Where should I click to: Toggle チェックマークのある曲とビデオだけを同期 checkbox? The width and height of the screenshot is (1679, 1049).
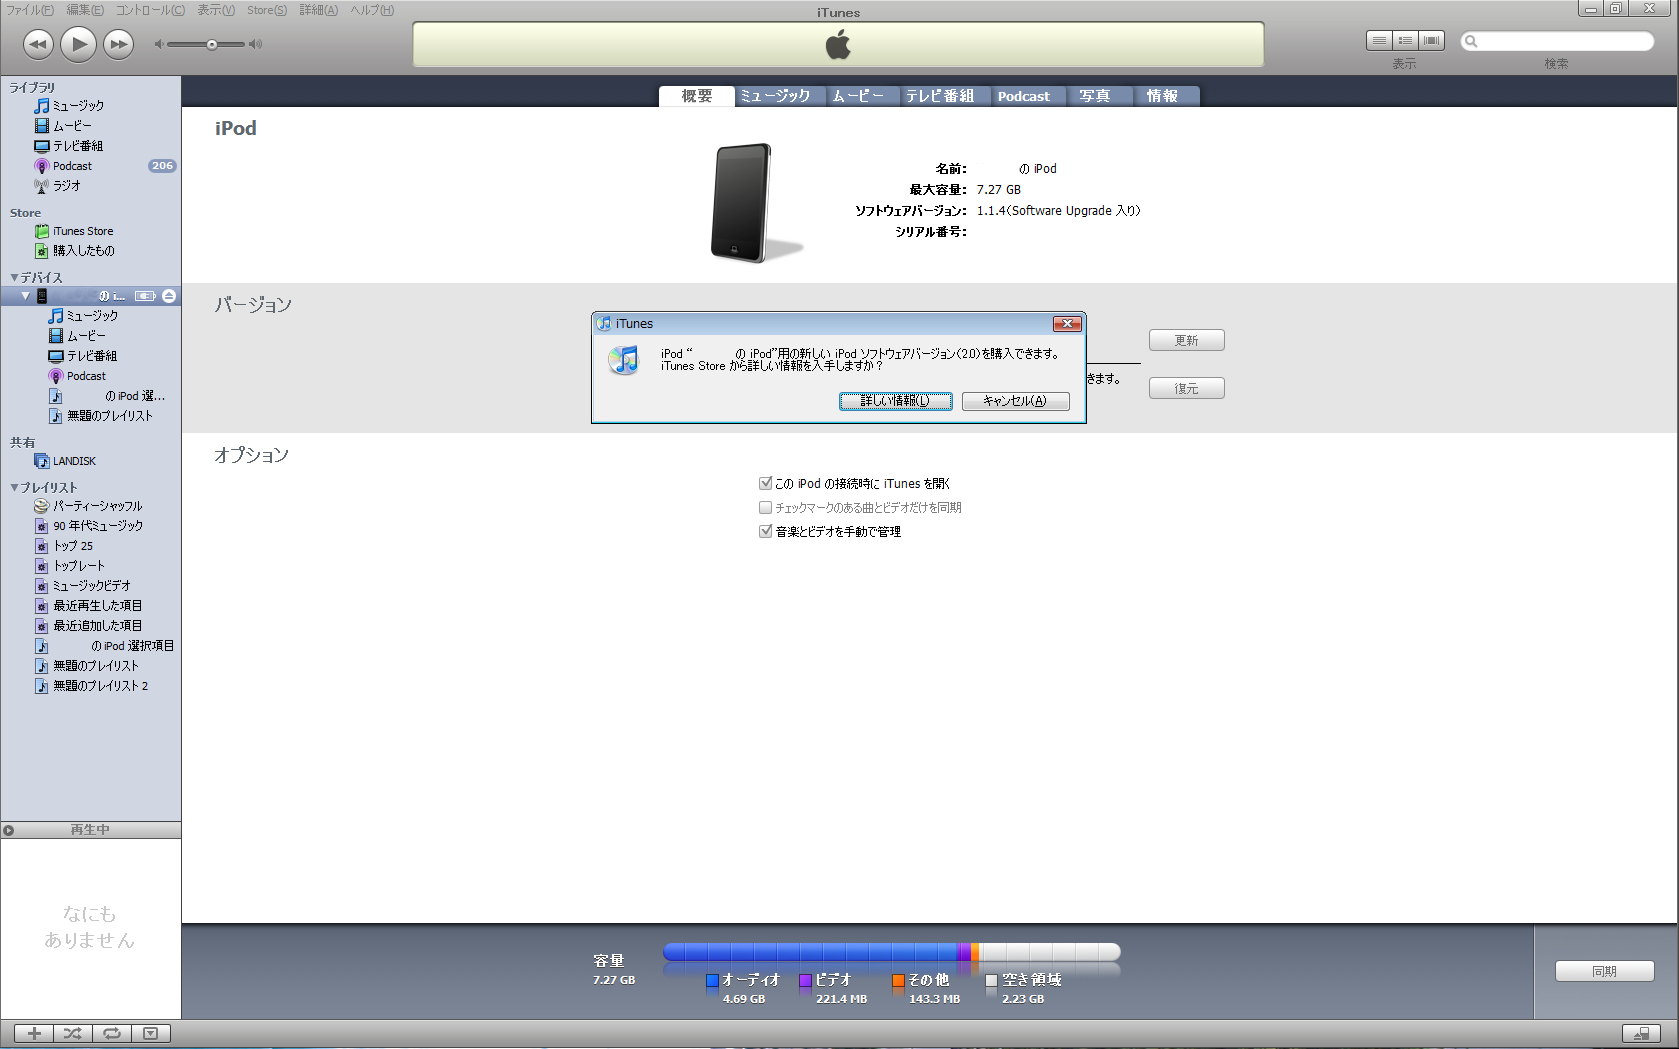[766, 507]
